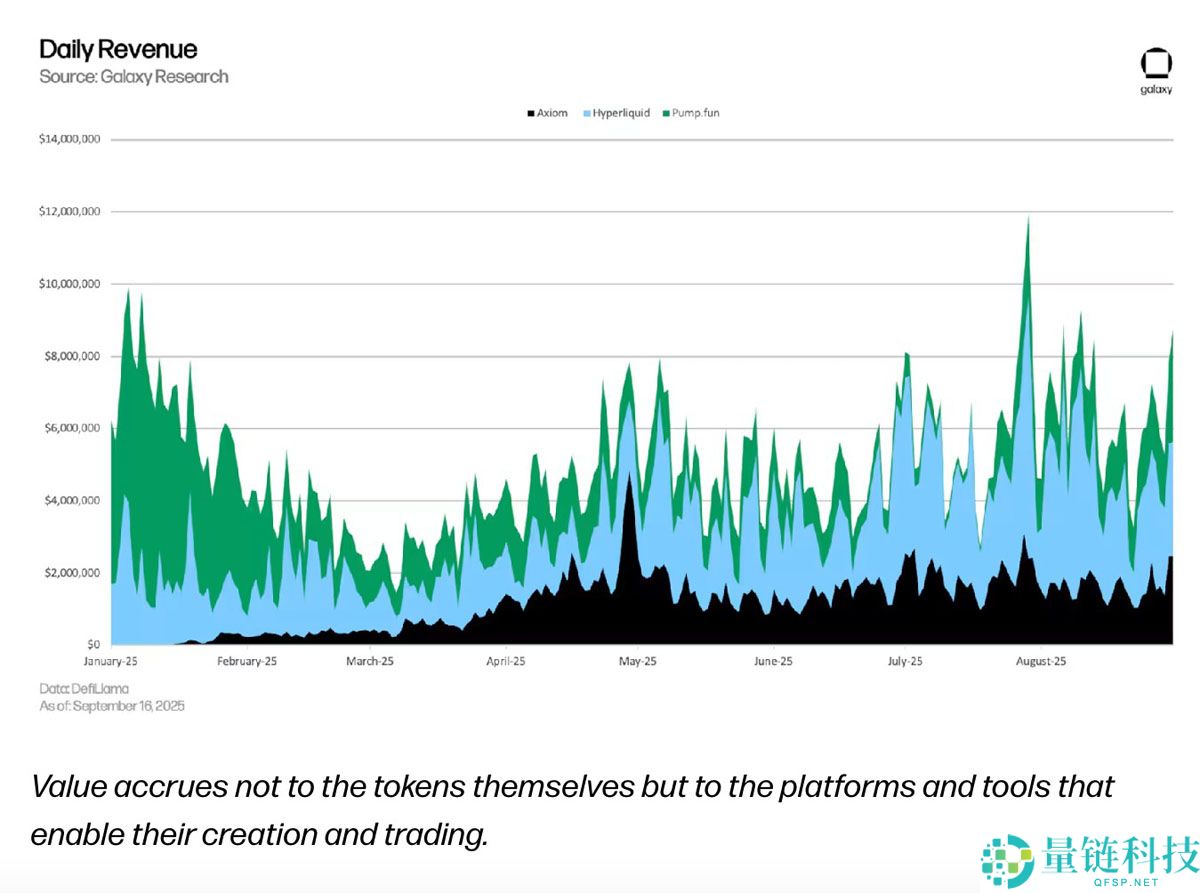The width and height of the screenshot is (1200, 893).
Task: Click the black Axiom legend swatch
Action: point(530,114)
